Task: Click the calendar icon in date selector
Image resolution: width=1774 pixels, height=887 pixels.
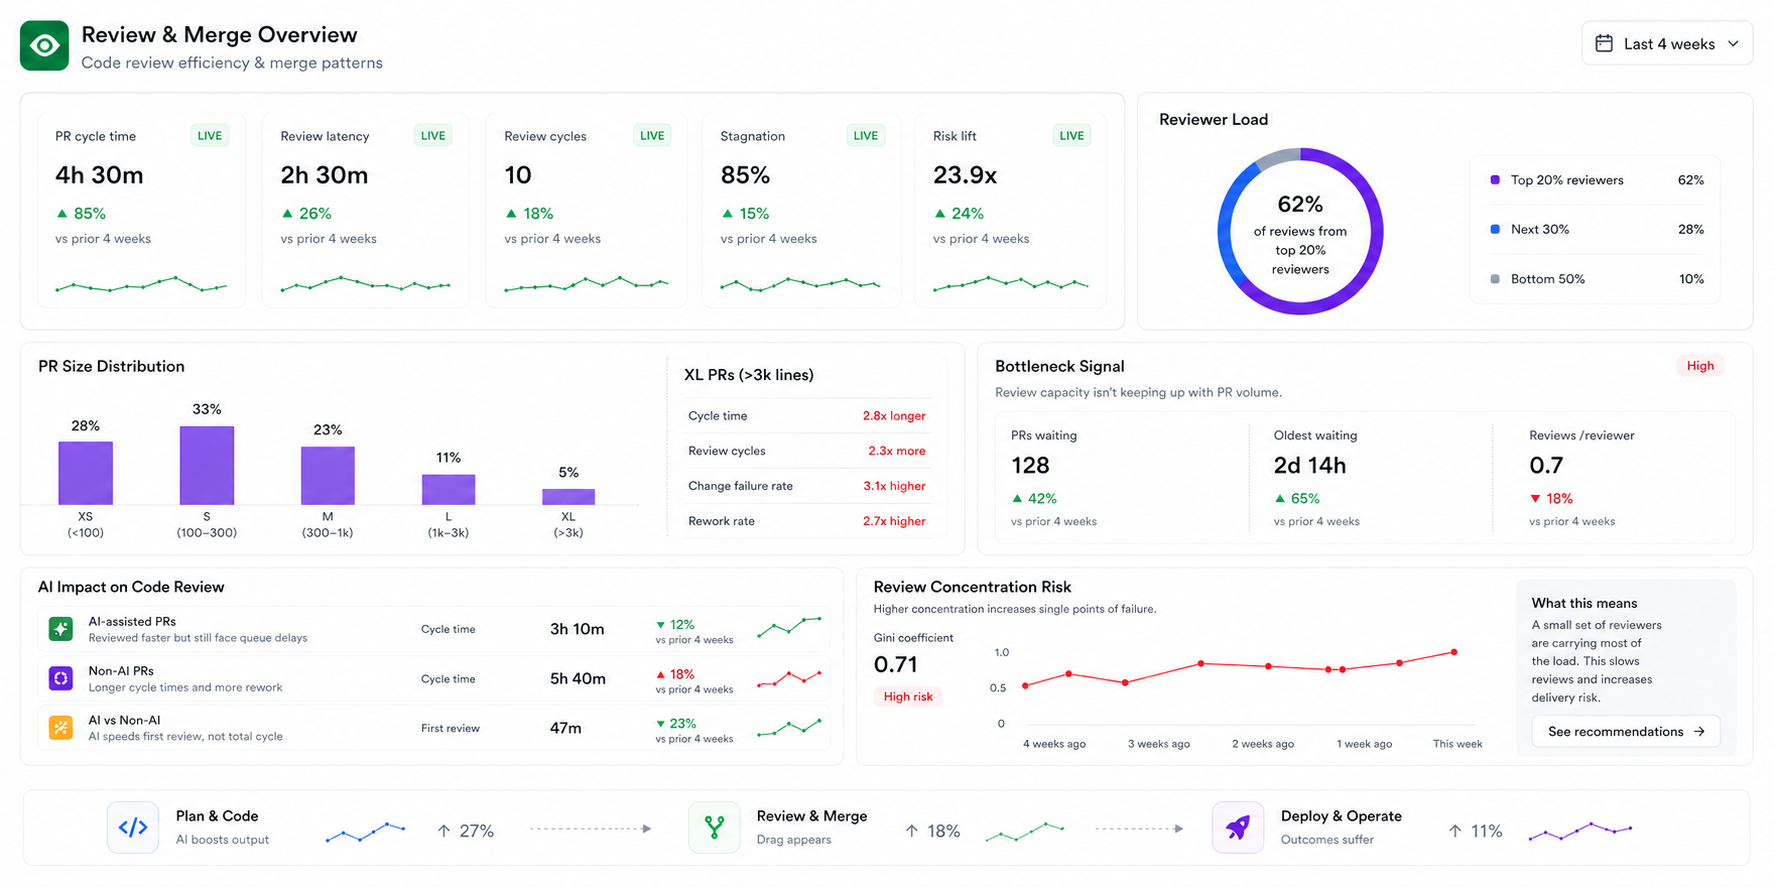Action: pos(1604,44)
